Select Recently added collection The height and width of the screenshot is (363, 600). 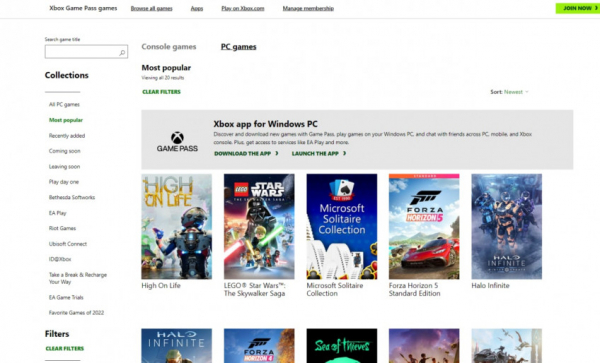coord(67,136)
